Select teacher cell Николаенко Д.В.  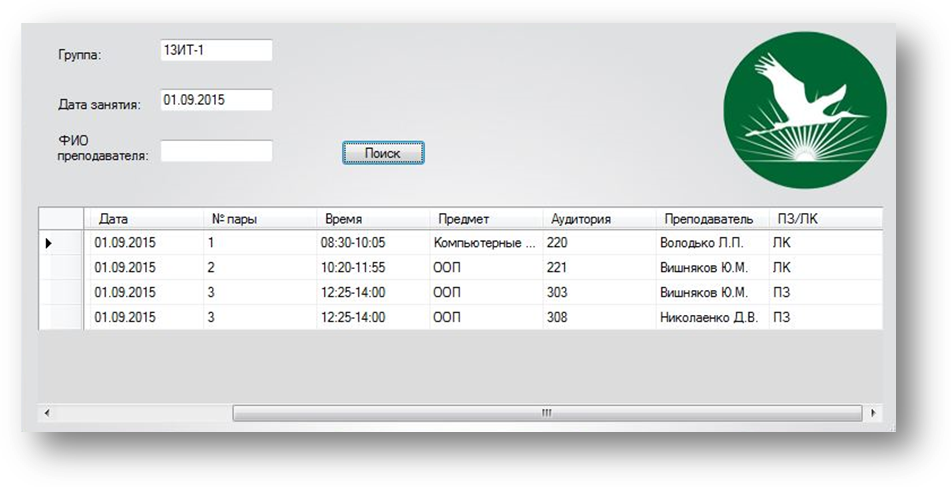coord(713,317)
